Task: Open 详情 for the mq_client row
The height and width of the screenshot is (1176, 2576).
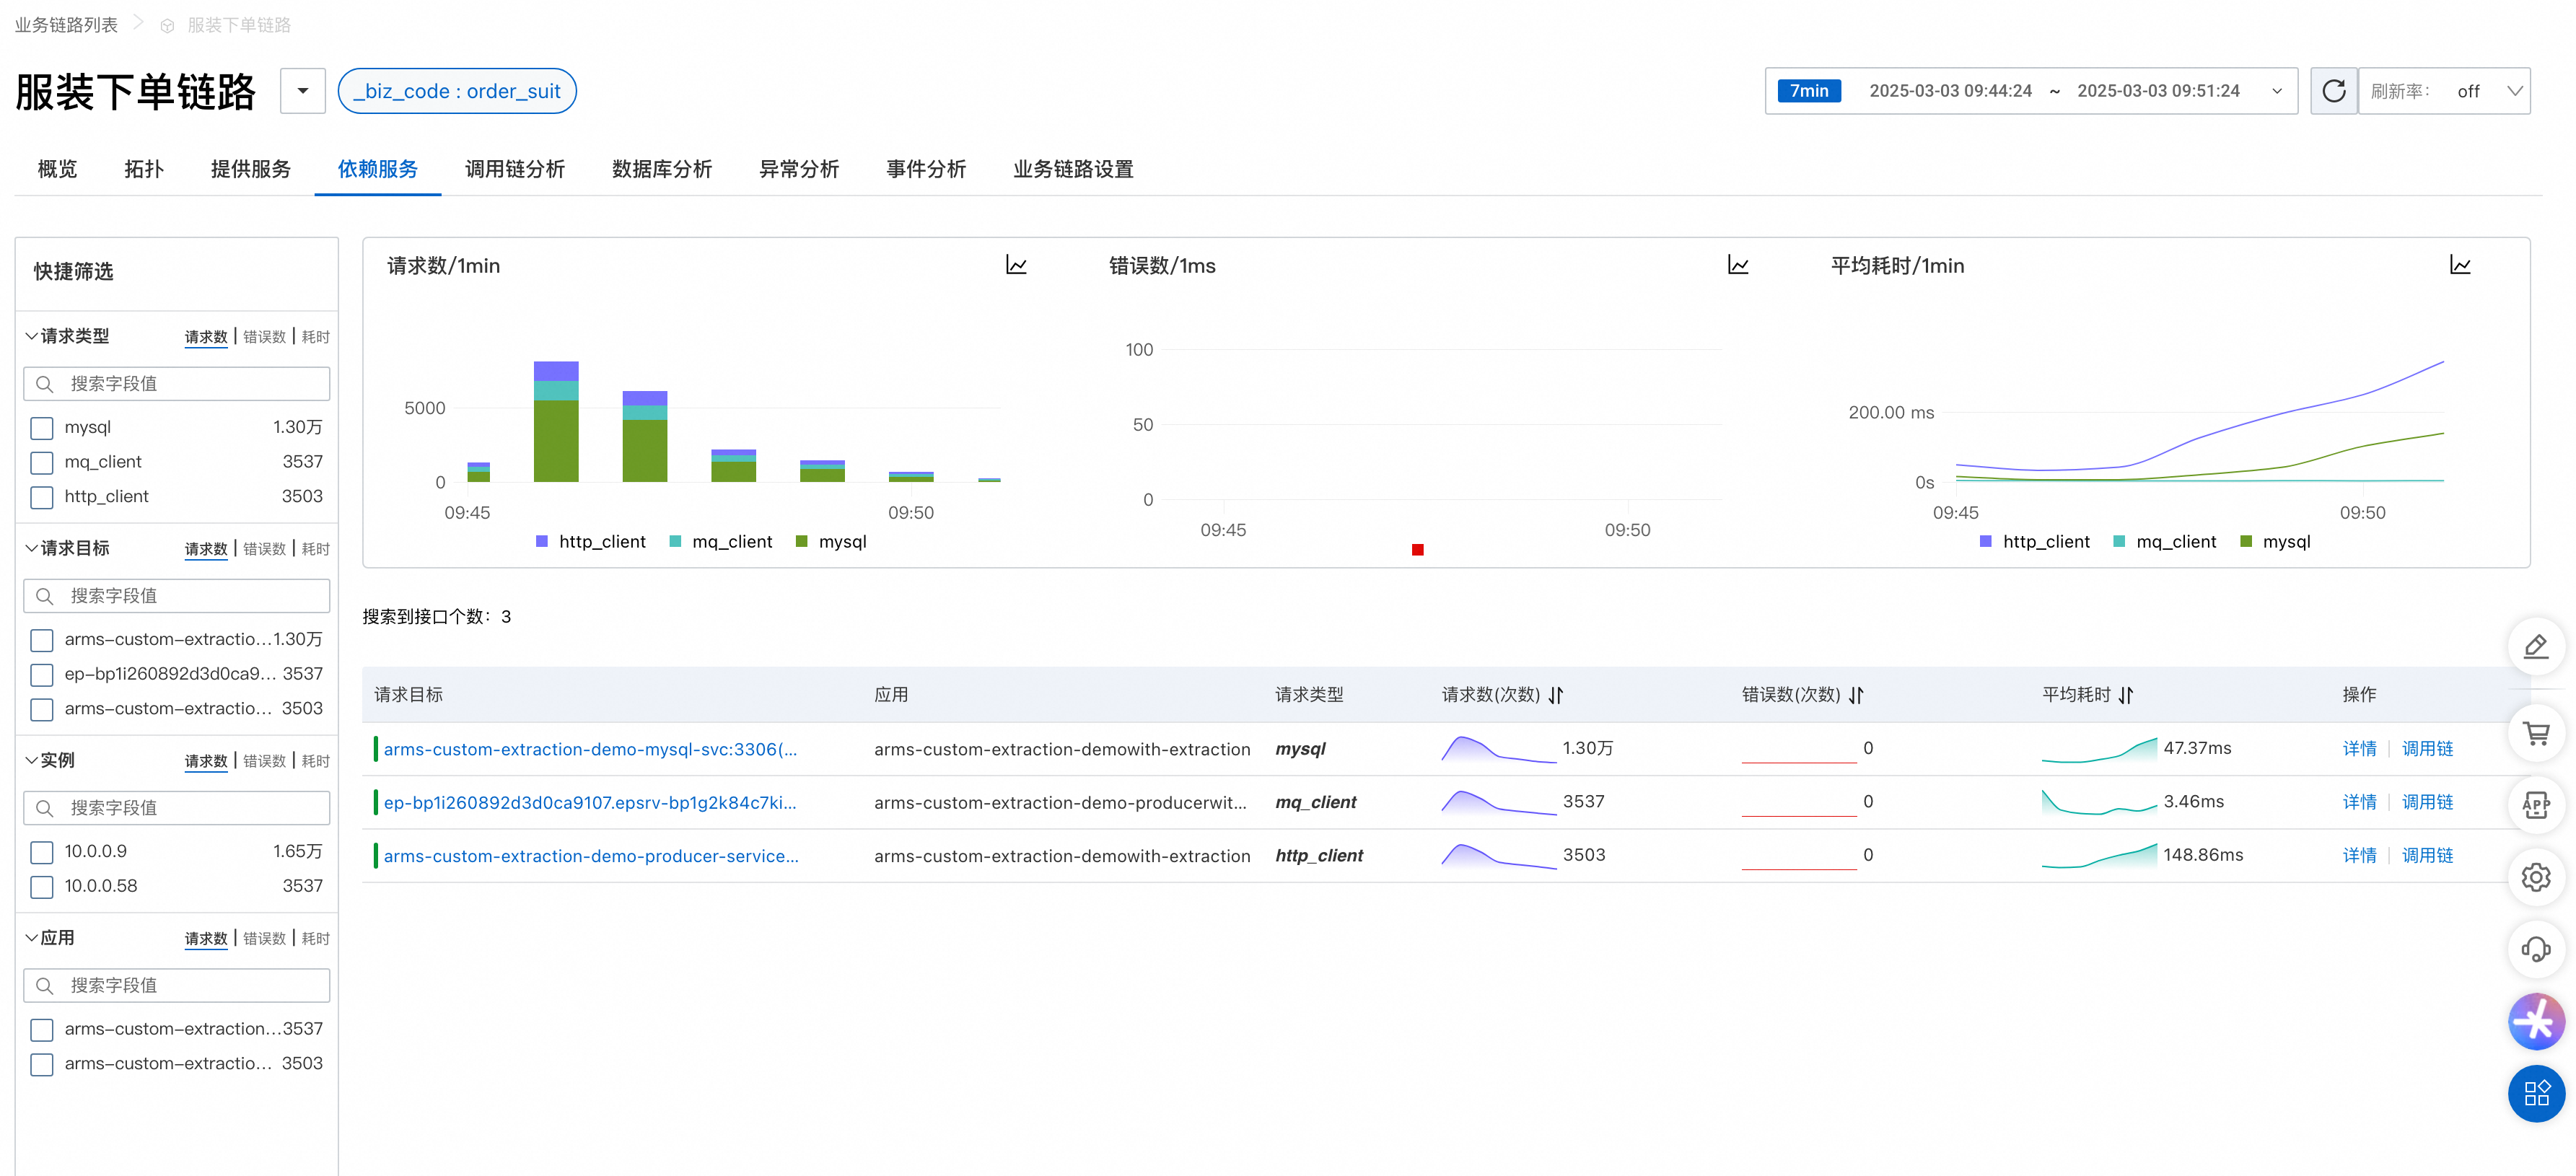Action: tap(2359, 802)
